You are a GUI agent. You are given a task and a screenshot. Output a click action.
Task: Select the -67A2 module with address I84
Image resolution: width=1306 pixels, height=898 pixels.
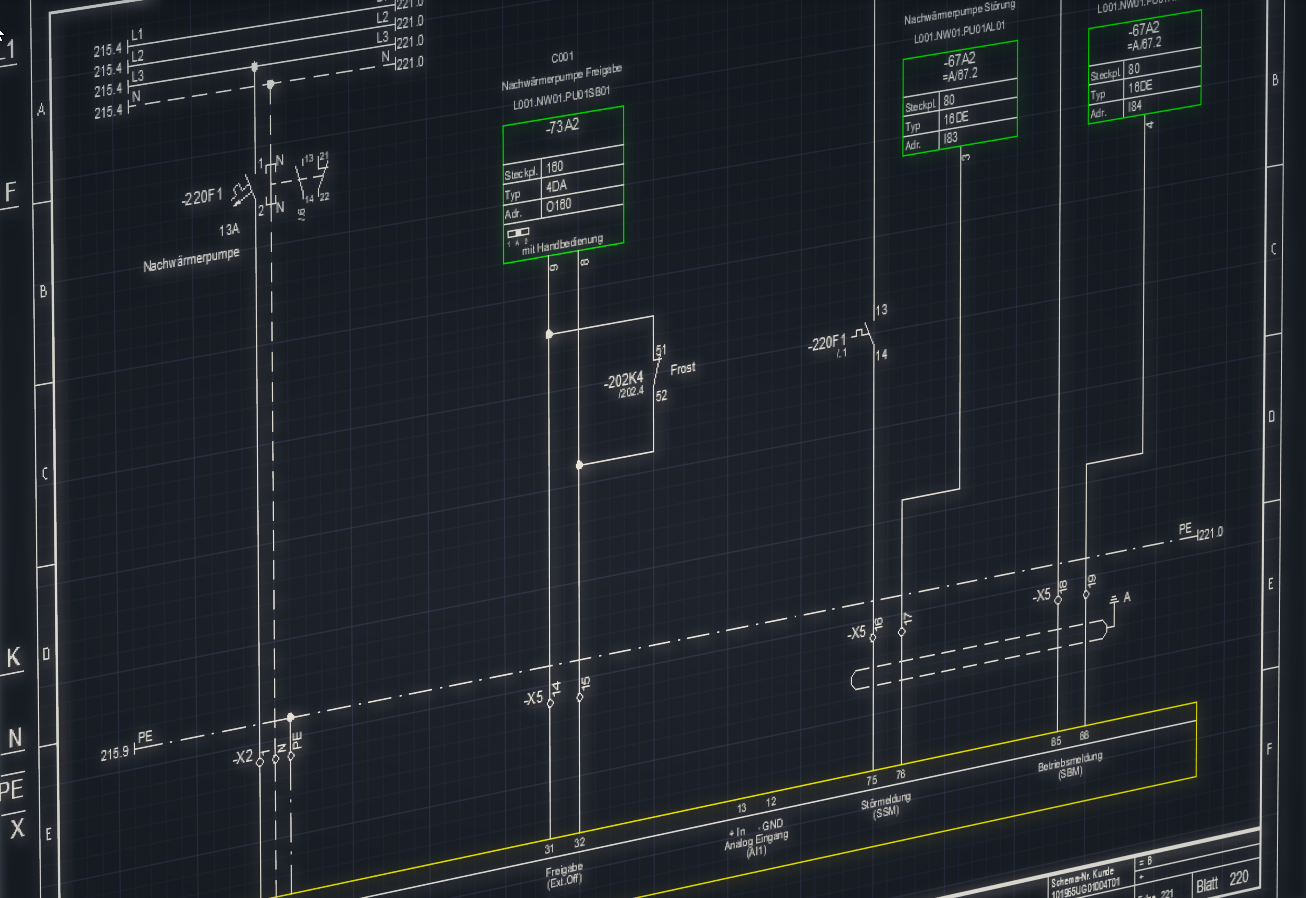click(1144, 67)
